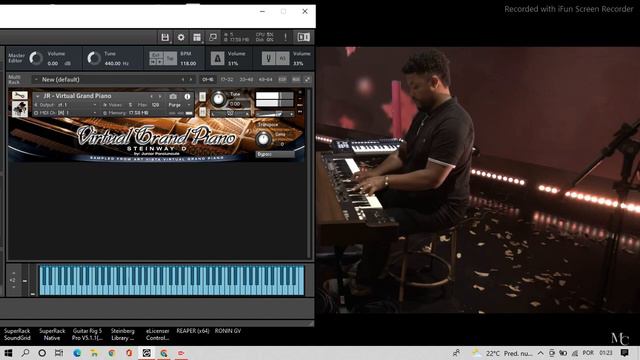640x360 pixels.
Task: Click the JR - Virtual Grand Piano name
Action: (77, 96)
